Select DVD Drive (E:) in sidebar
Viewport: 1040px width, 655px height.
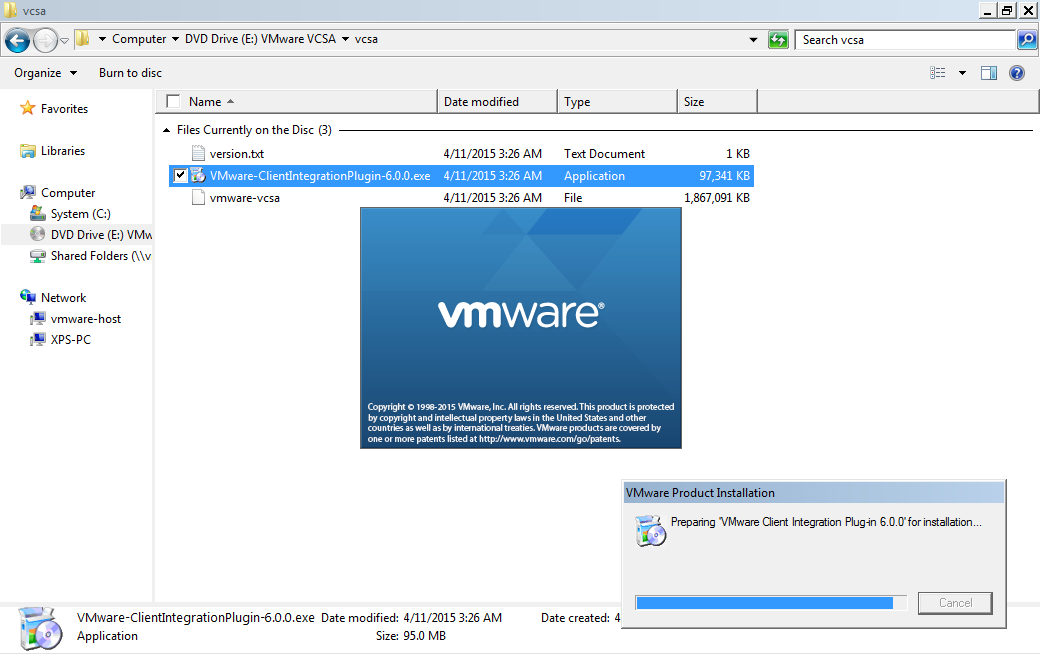(101, 235)
